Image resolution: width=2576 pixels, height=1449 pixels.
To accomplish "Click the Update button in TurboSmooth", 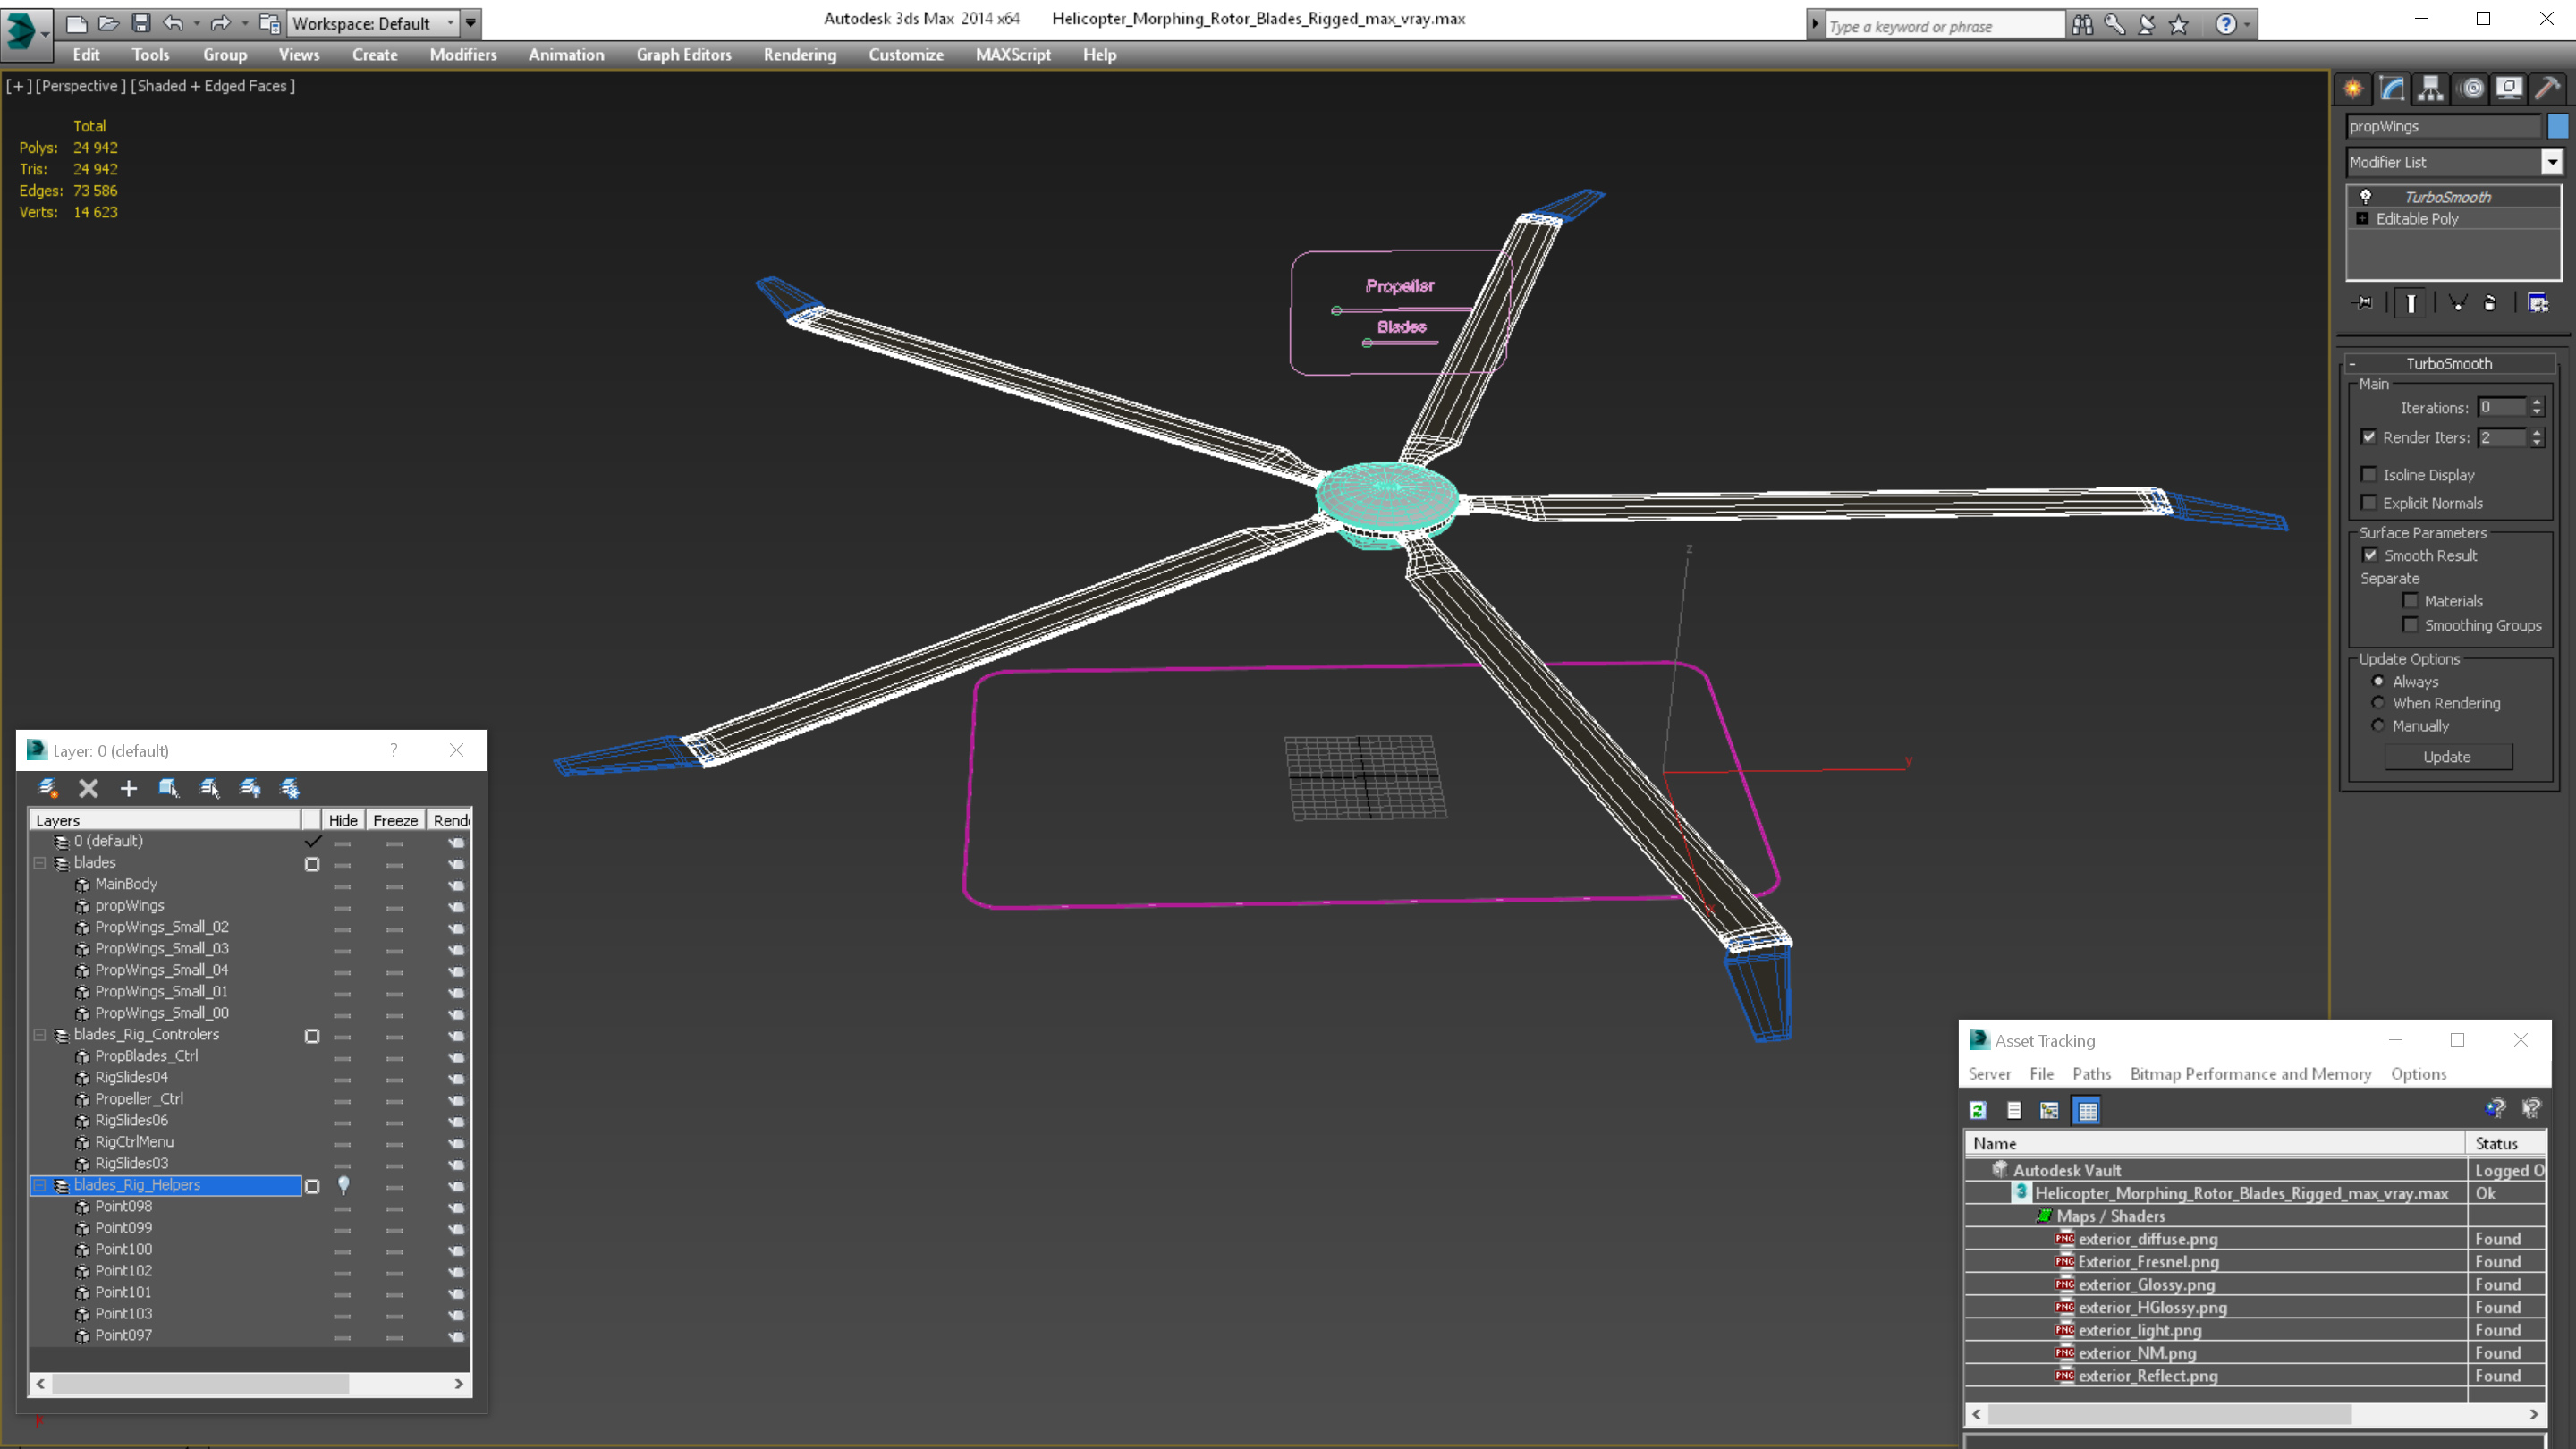I will coord(2447,757).
